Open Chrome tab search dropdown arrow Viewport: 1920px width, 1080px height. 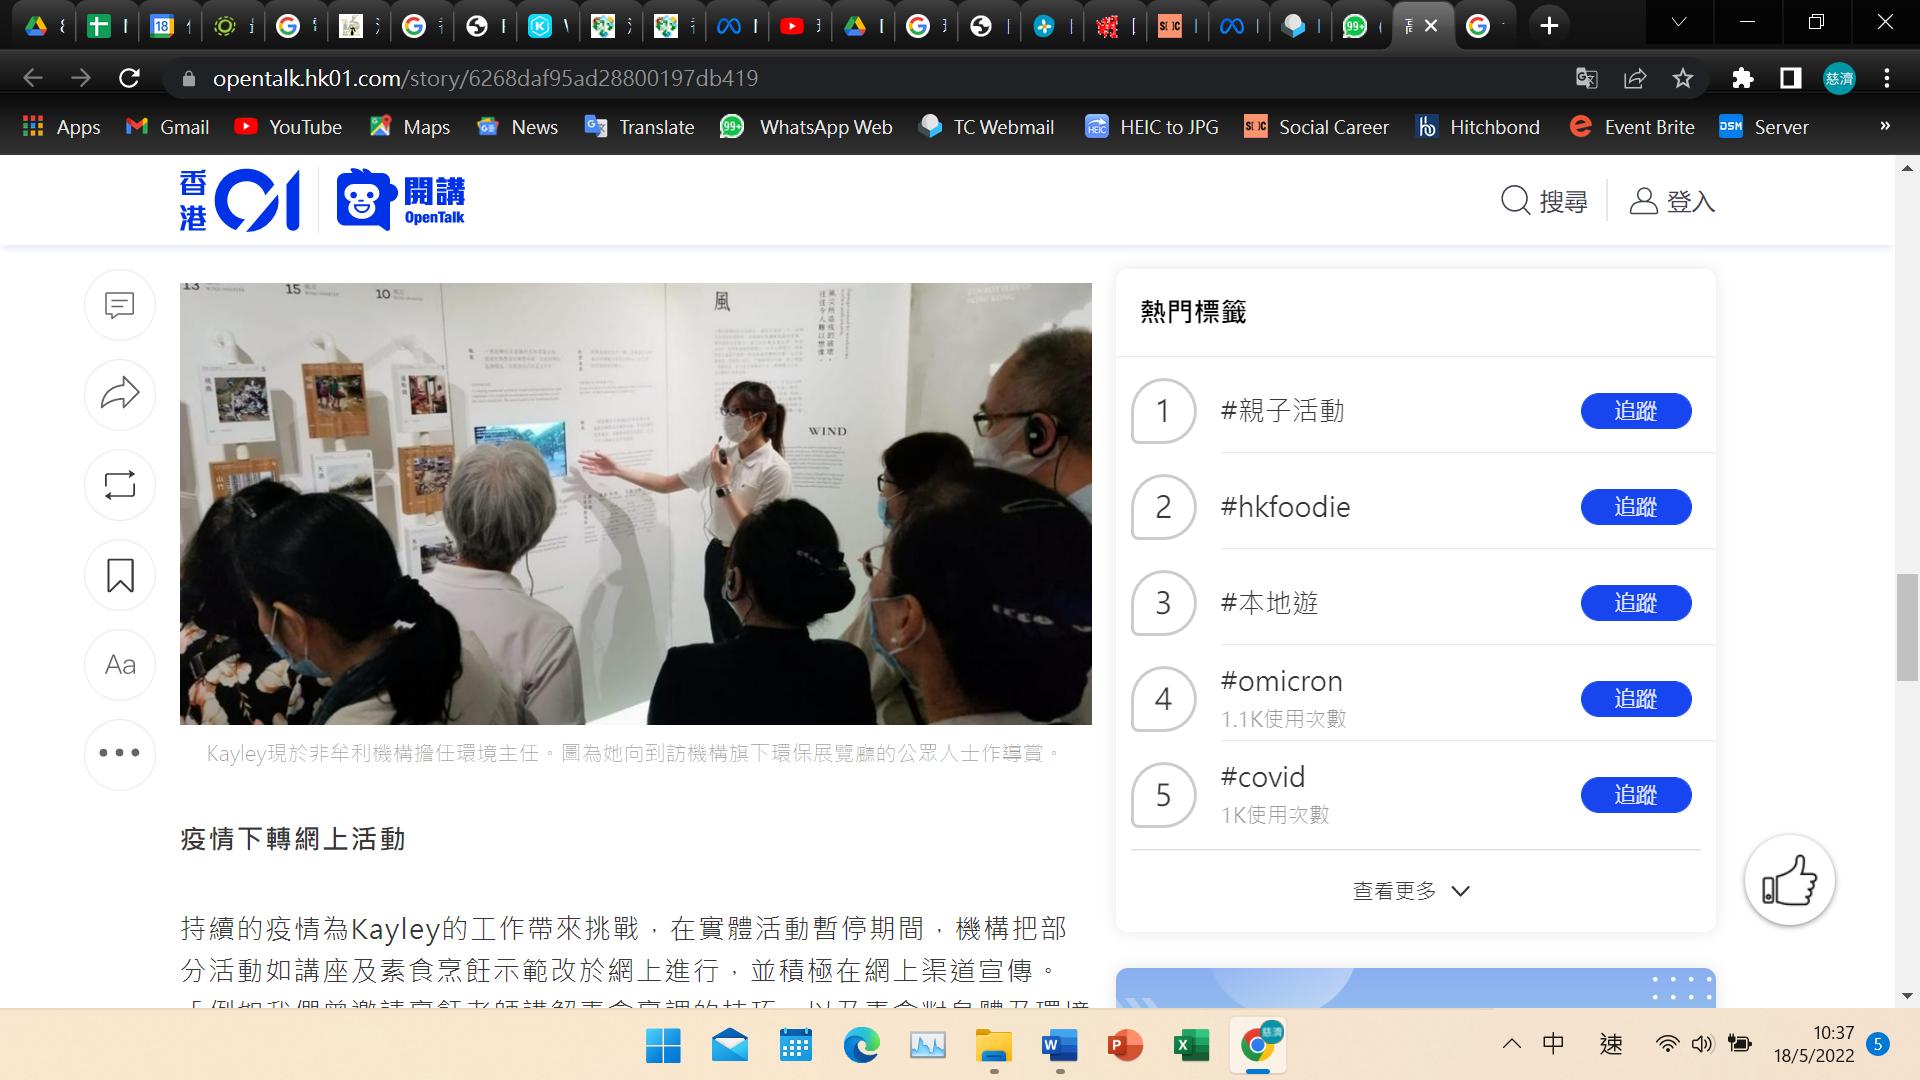click(x=1678, y=24)
